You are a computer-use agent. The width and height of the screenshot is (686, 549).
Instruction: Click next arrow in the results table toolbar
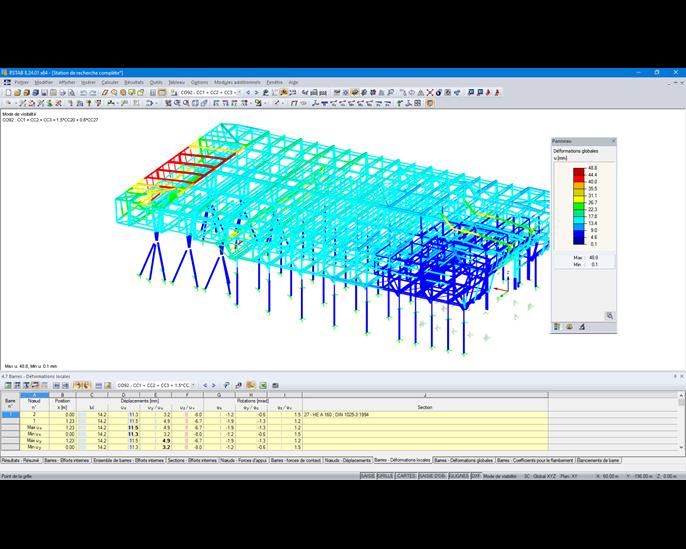214,385
